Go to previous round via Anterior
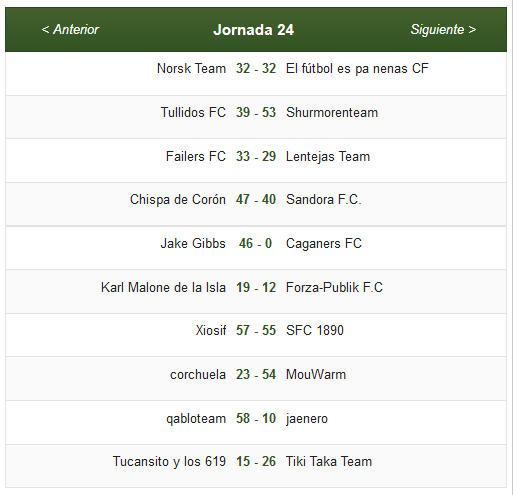 click(70, 29)
